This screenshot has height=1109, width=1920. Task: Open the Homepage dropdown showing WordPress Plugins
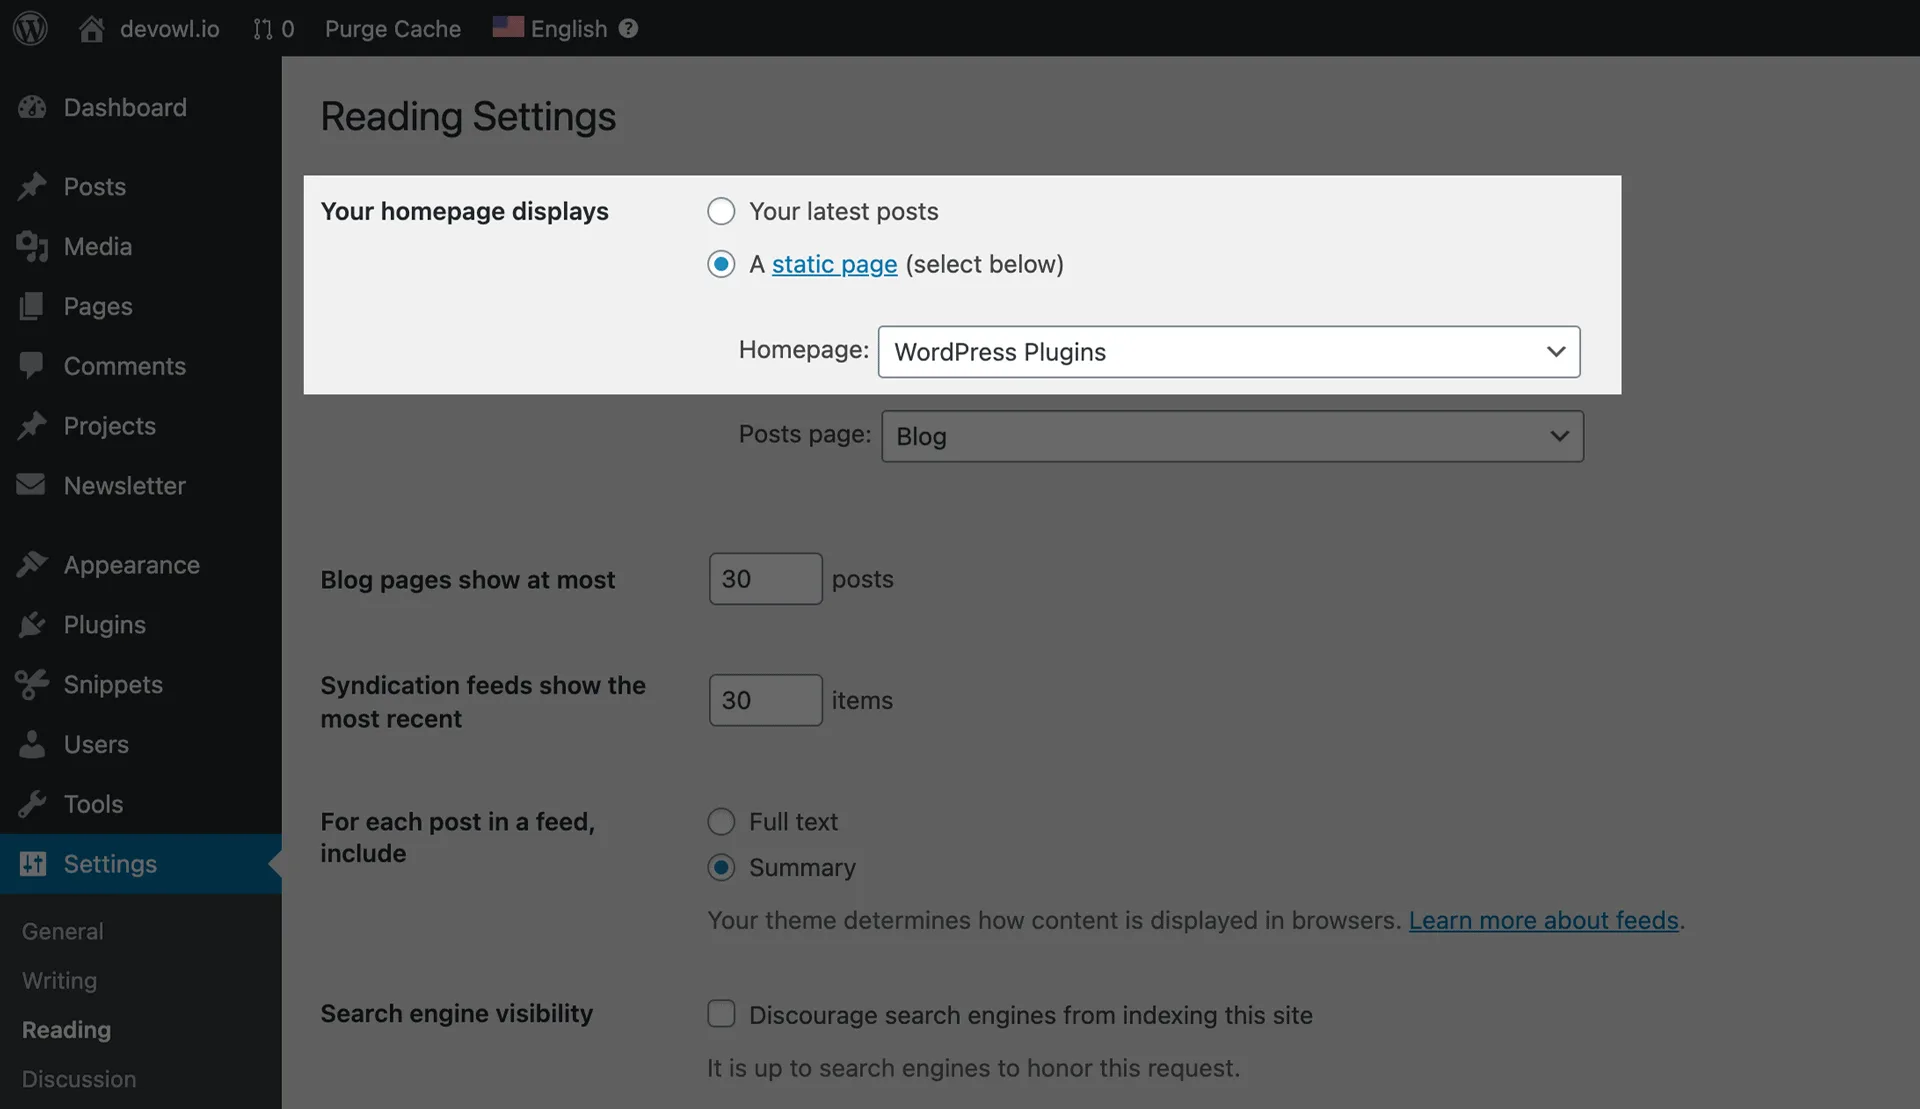[x=1228, y=352]
